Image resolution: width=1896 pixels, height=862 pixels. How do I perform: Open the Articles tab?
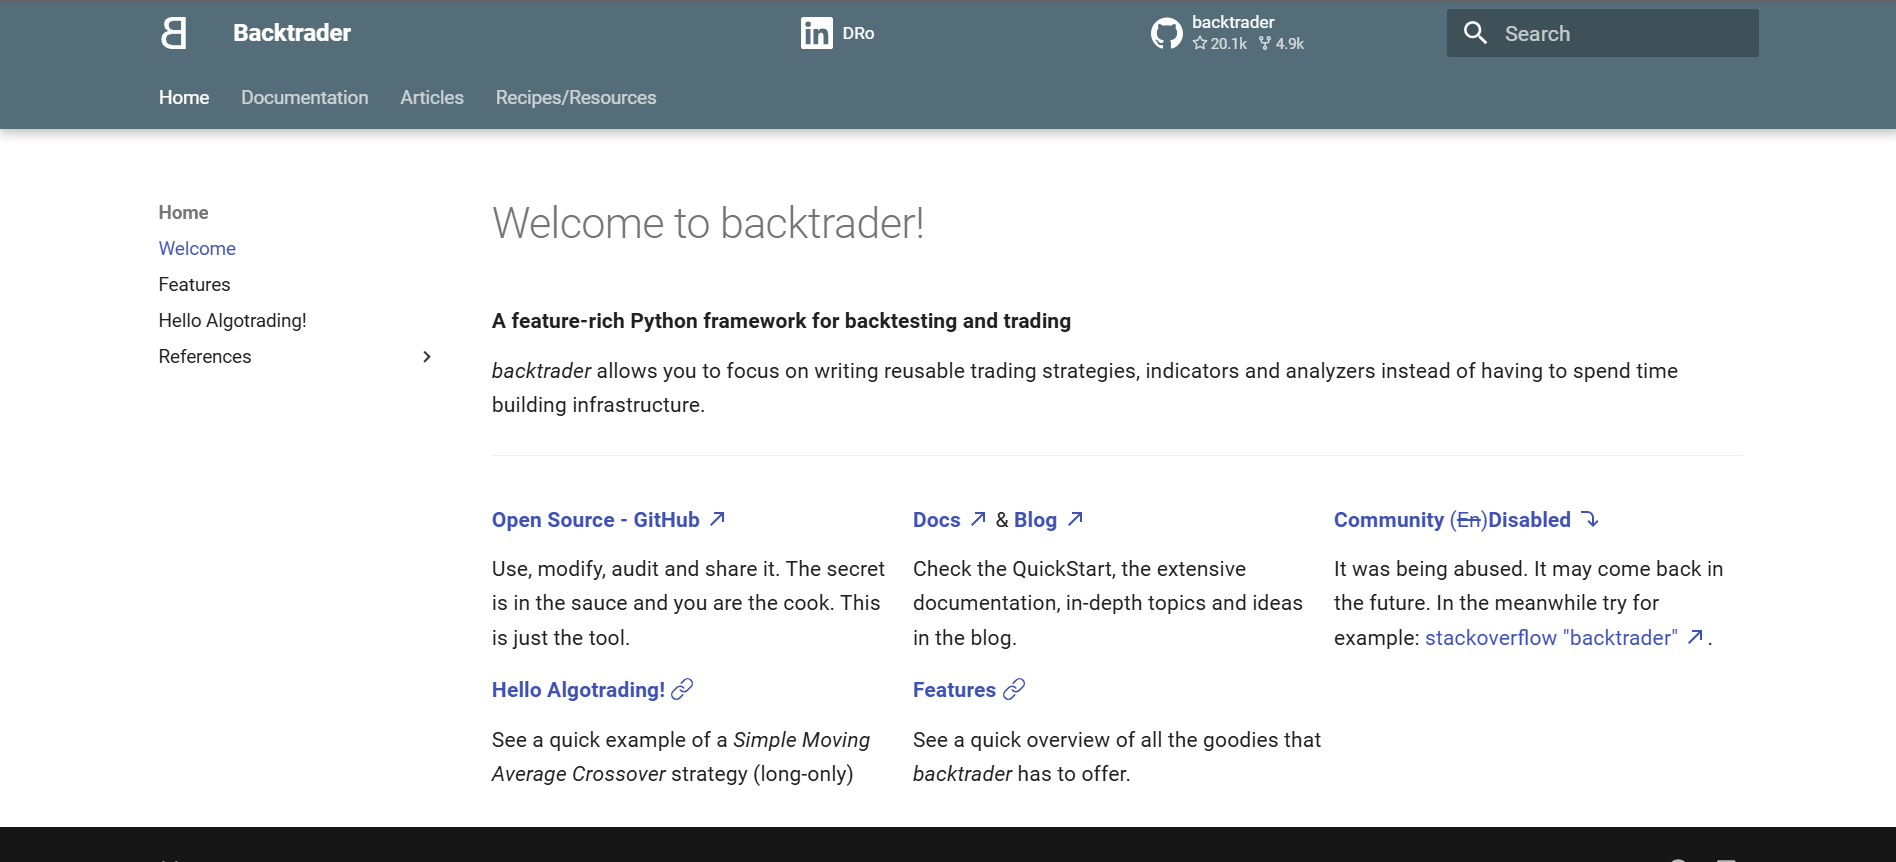[x=432, y=97]
